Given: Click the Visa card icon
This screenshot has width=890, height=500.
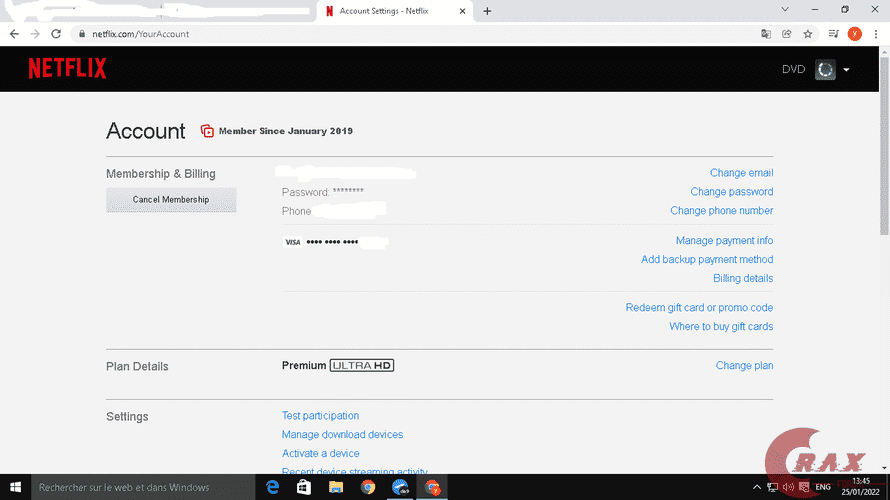Looking at the screenshot, I should tap(292, 242).
